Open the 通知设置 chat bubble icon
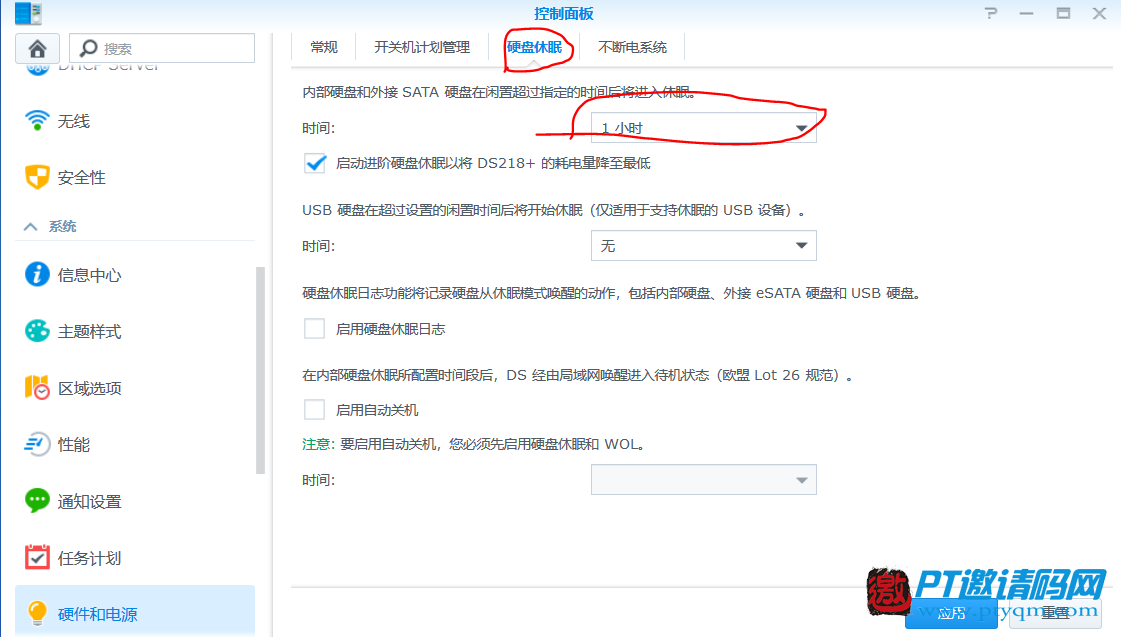 pyautogui.click(x=36, y=500)
